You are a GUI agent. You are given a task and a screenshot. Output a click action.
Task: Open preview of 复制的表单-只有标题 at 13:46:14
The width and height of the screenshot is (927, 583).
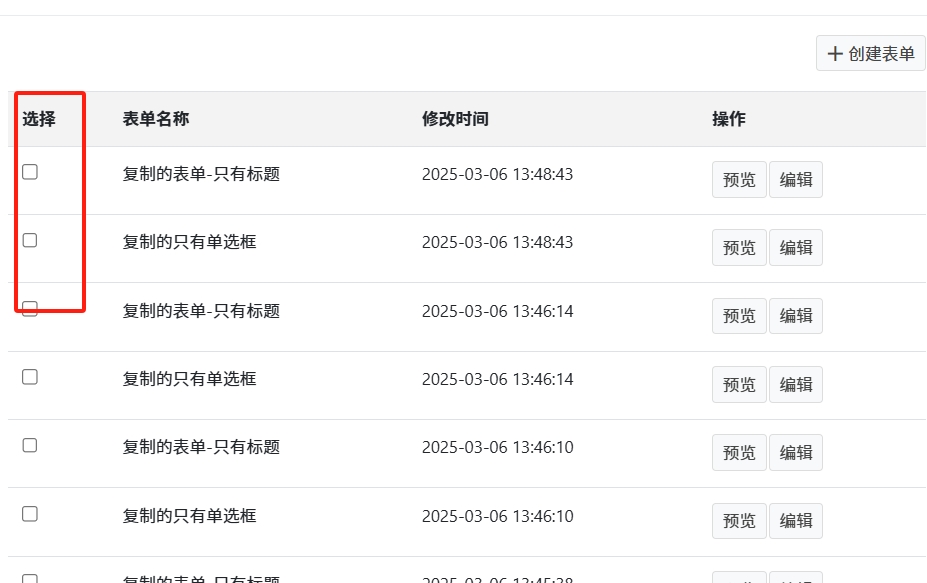pos(739,316)
